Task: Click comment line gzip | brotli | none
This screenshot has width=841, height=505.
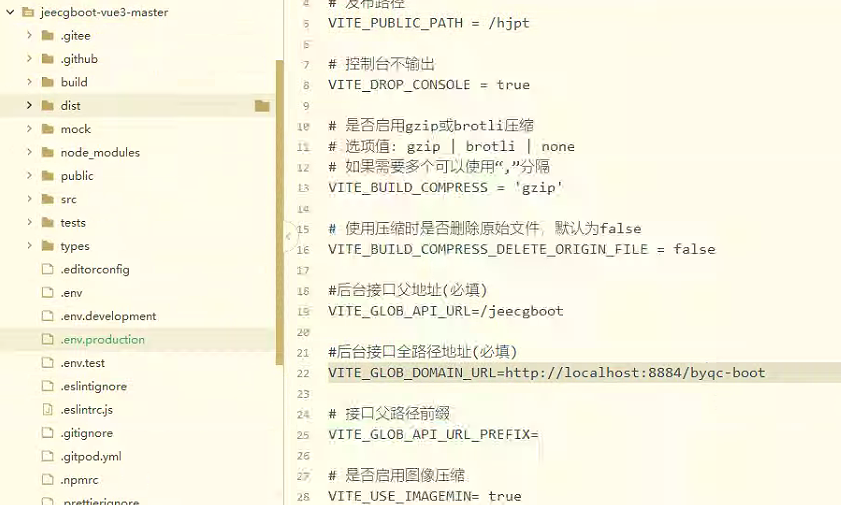Action: [451, 146]
